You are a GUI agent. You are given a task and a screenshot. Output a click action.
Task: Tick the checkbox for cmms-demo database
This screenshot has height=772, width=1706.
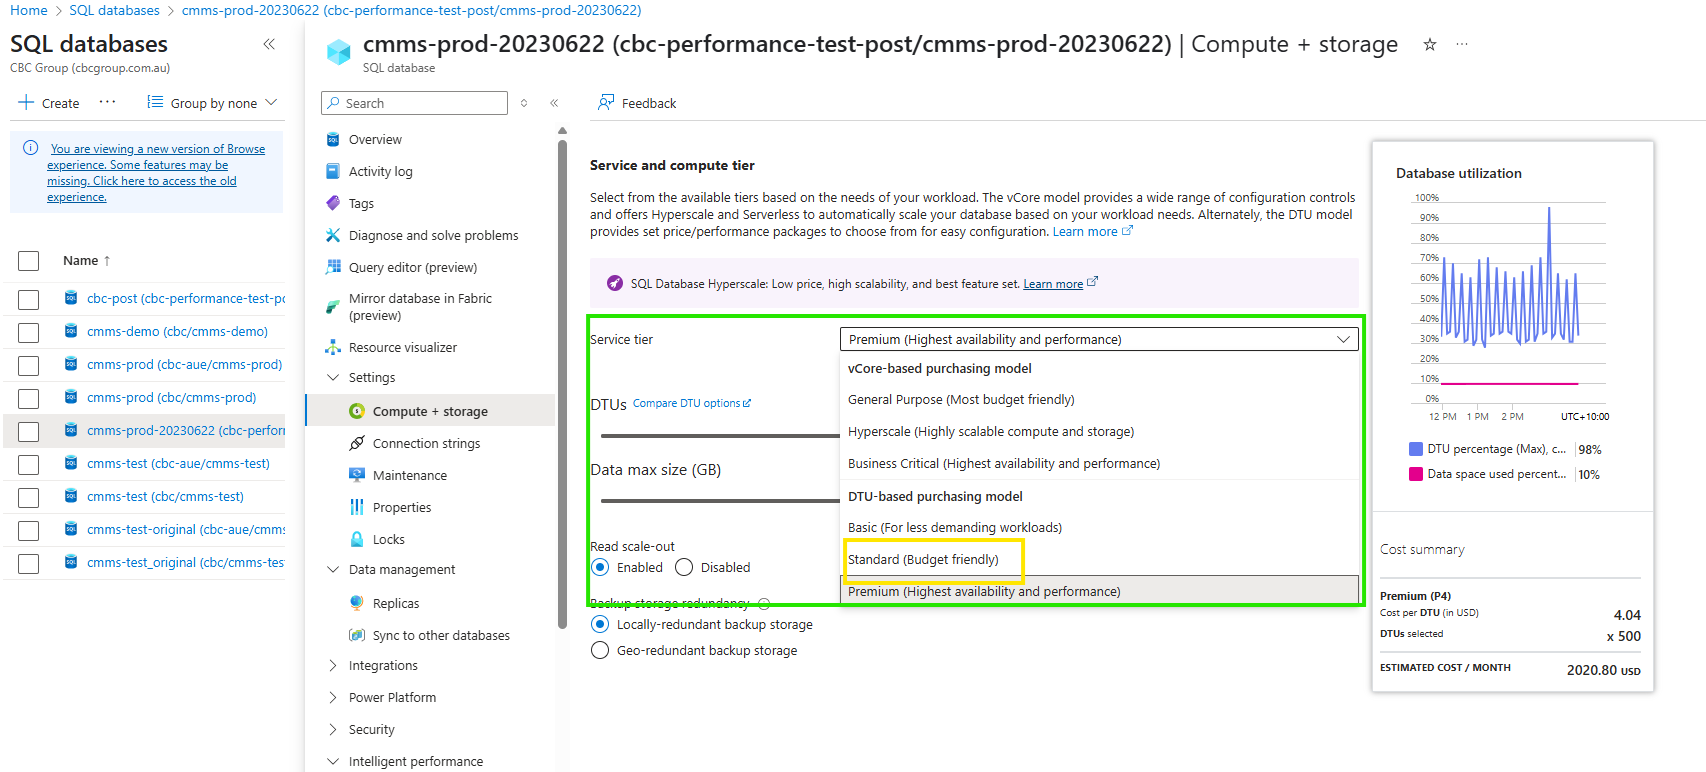pos(29,332)
